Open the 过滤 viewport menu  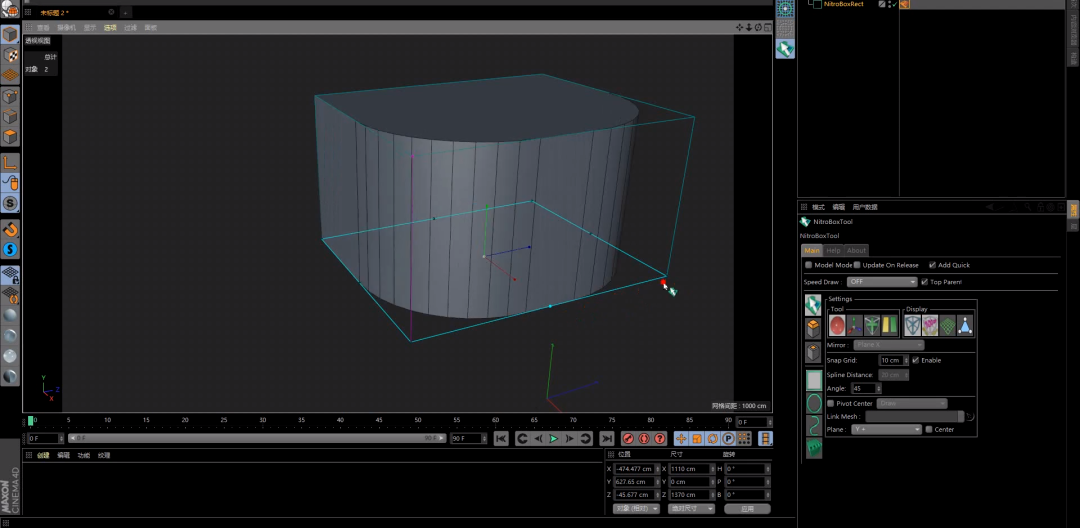point(130,28)
